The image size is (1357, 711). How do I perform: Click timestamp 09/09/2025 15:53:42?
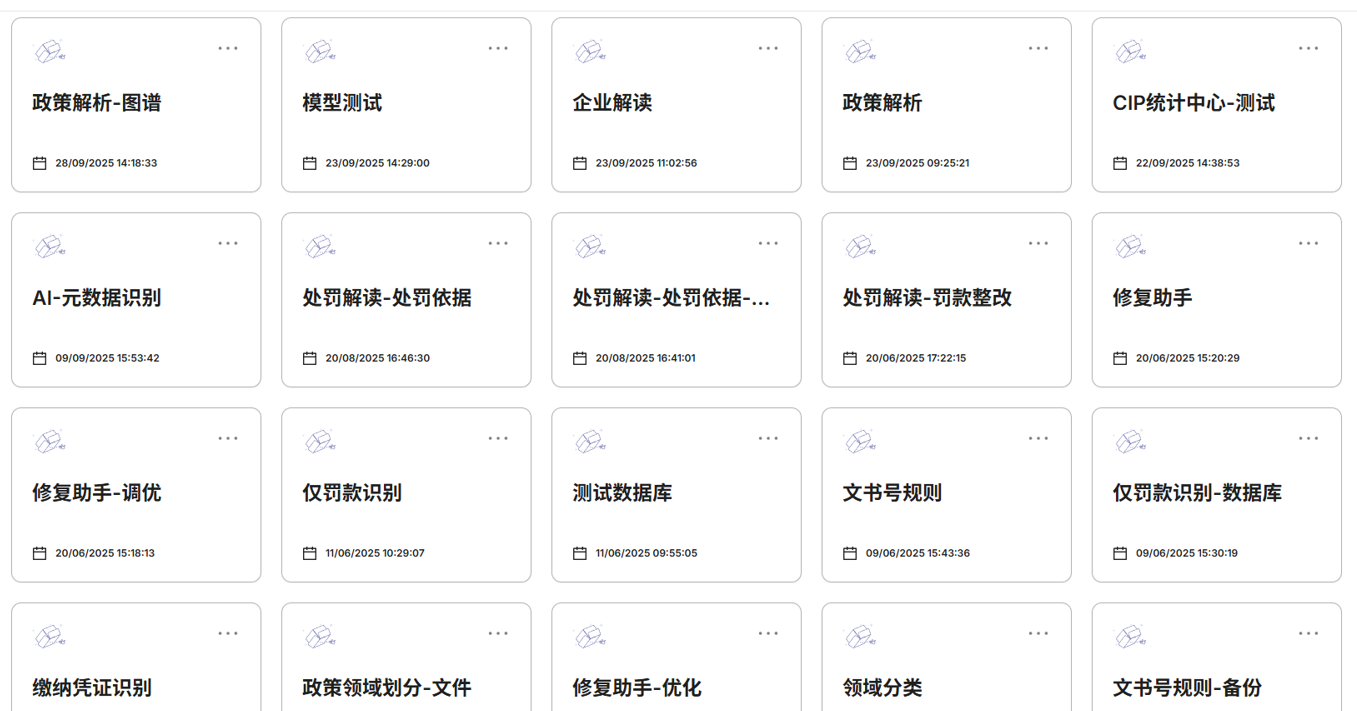pyautogui.click(x=107, y=358)
